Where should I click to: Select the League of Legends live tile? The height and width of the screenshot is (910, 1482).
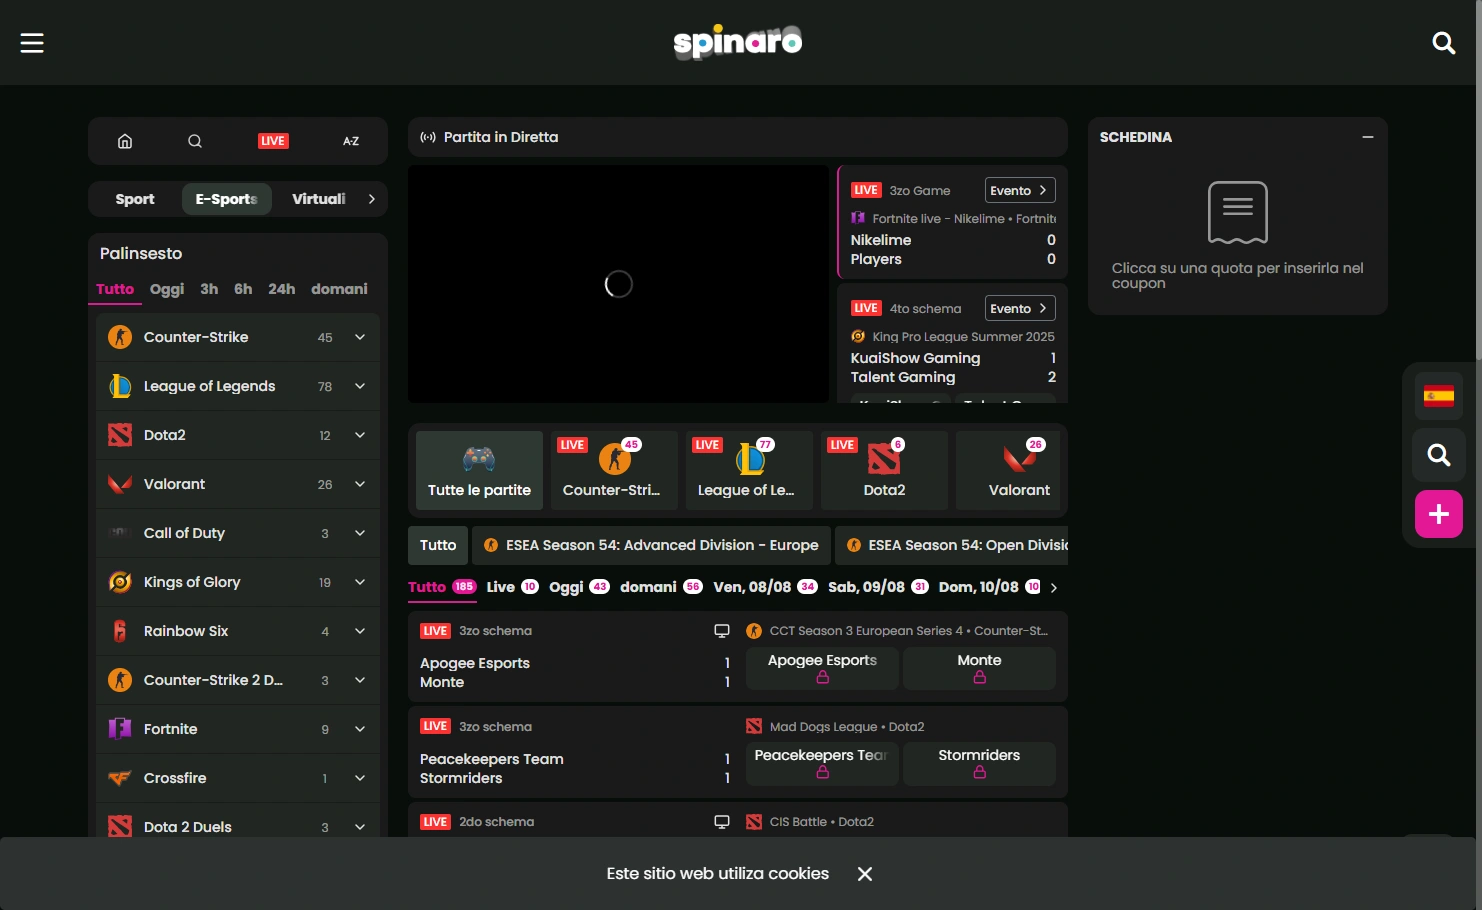[x=749, y=471]
